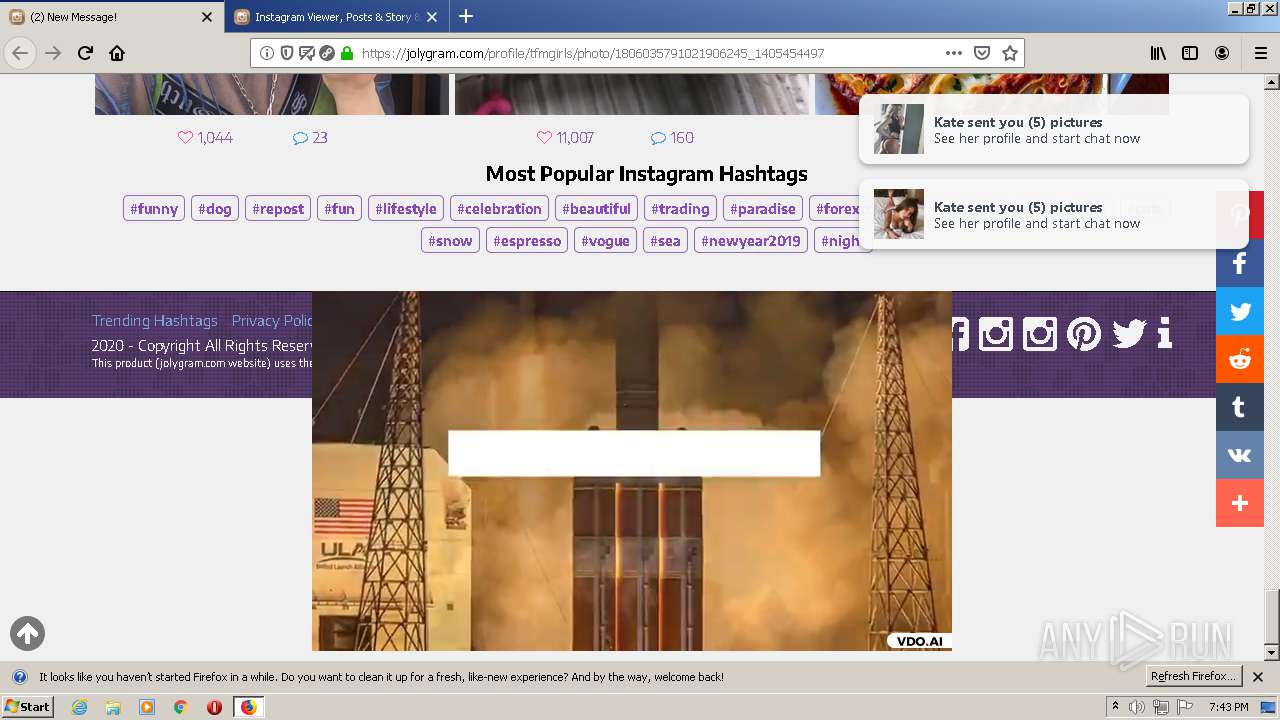This screenshot has height=720, width=1280.
Task: Share page on Tumblr sidebar button
Action: click(x=1240, y=407)
